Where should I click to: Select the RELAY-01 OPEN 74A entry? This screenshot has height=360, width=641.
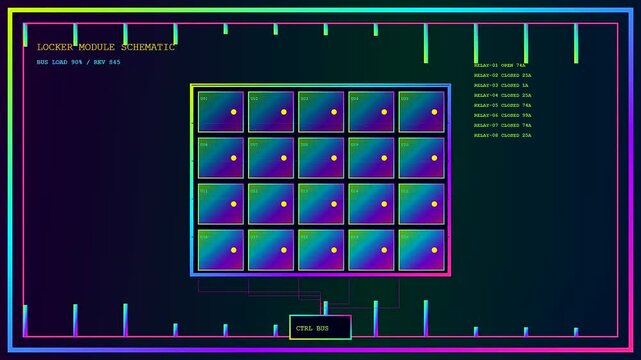click(500, 65)
